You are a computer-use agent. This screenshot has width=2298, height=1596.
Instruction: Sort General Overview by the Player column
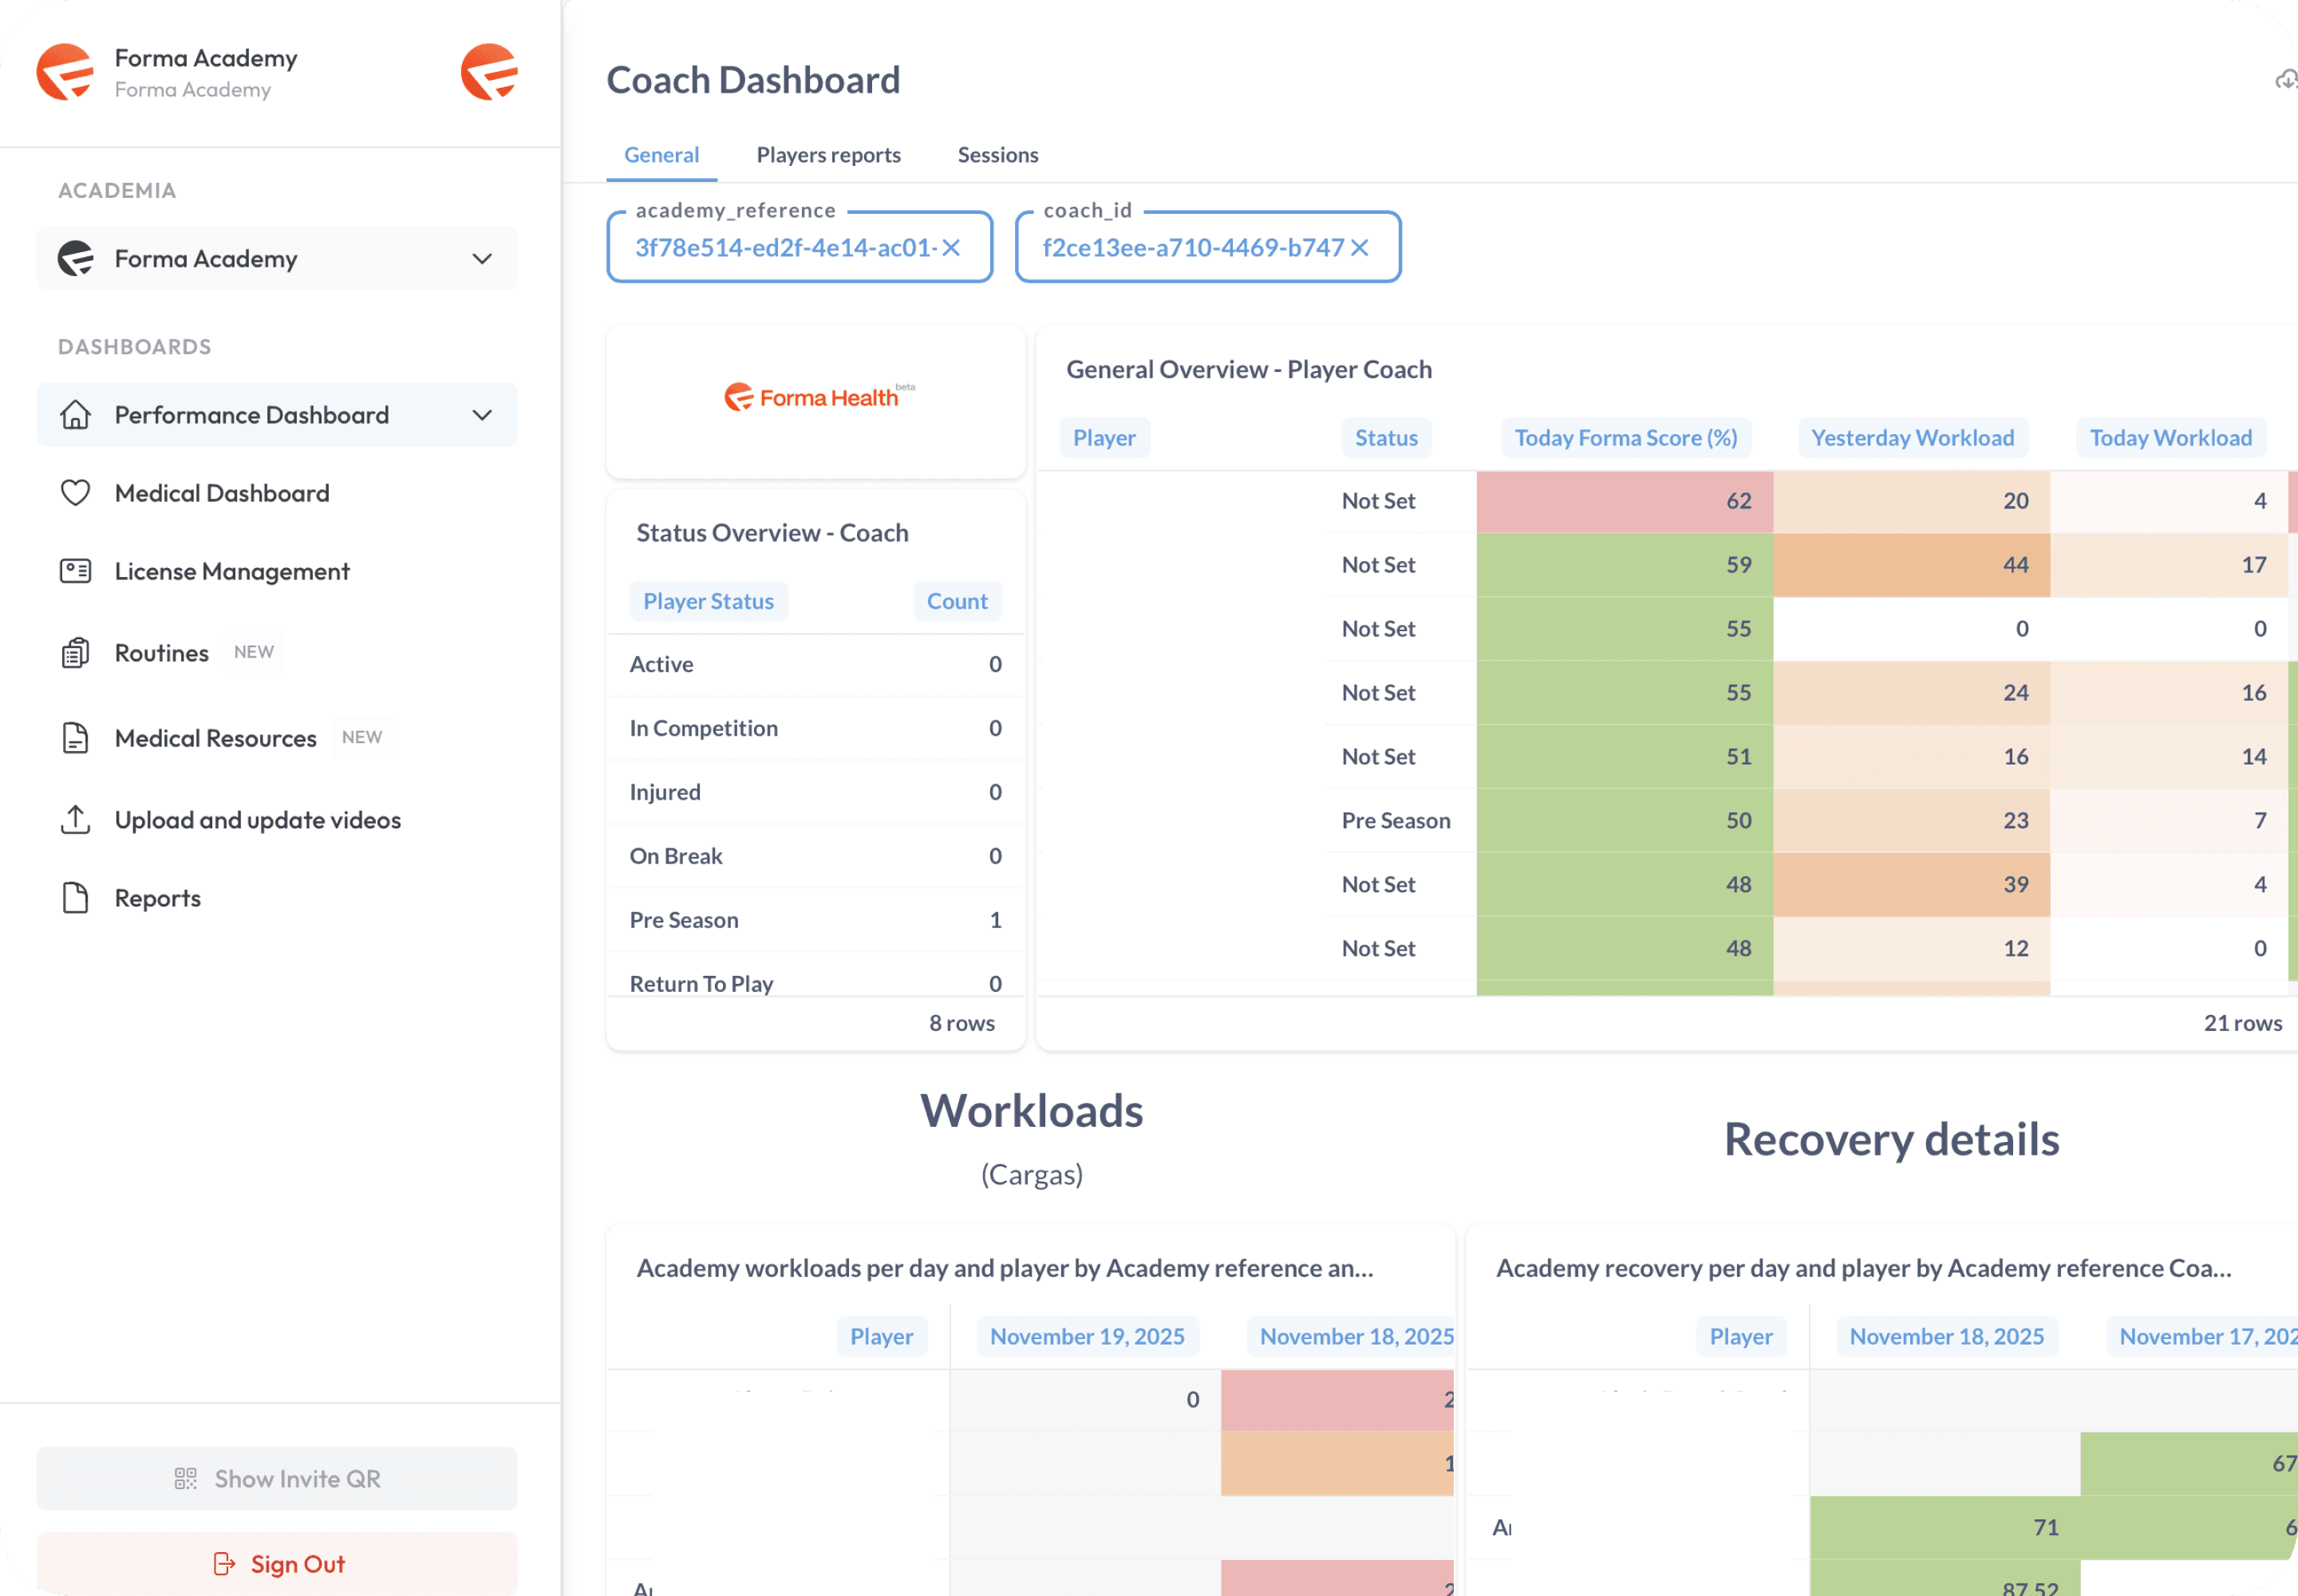pos(1104,438)
